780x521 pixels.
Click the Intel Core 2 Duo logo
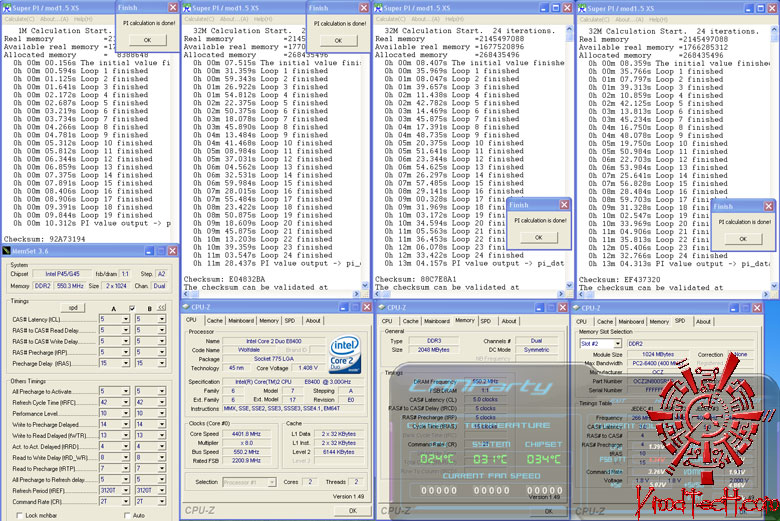pos(345,355)
